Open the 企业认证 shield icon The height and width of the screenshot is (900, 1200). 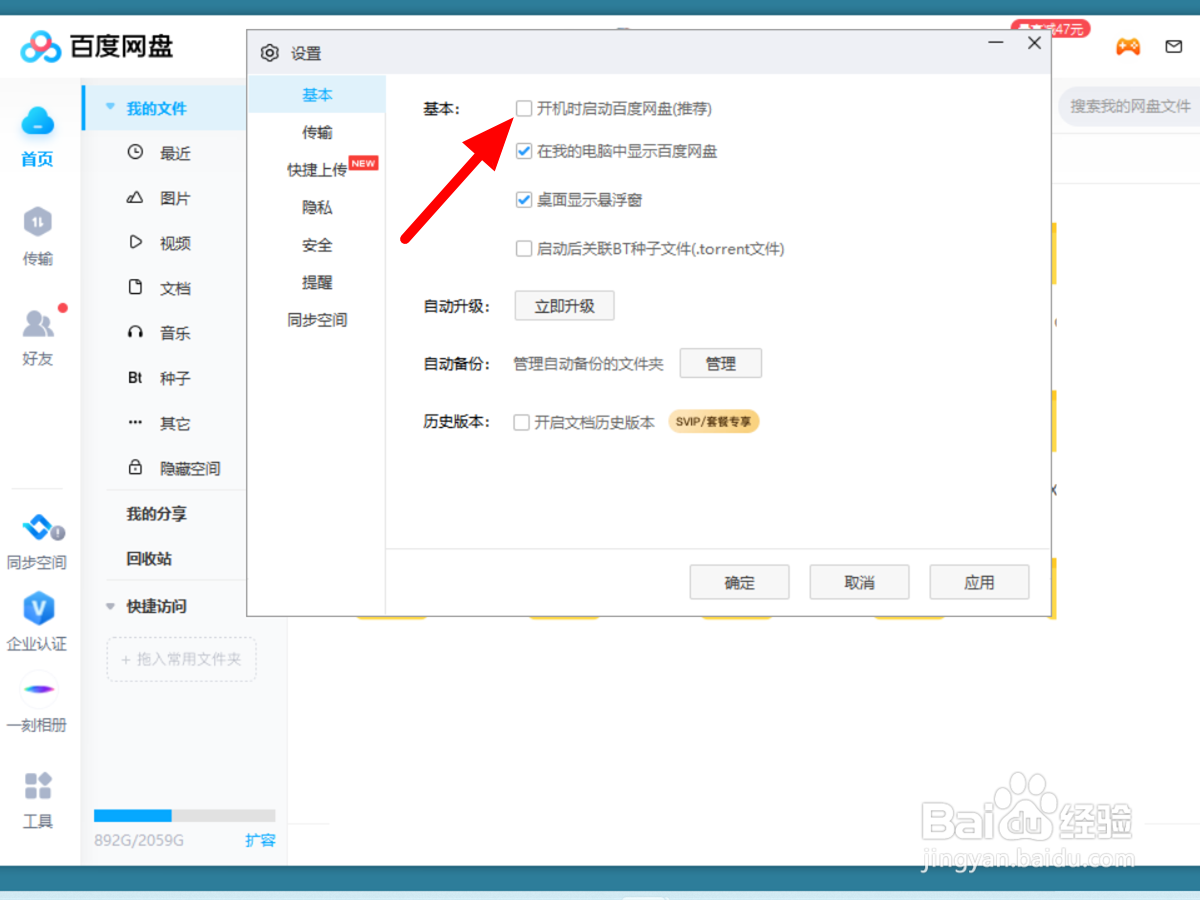point(38,608)
